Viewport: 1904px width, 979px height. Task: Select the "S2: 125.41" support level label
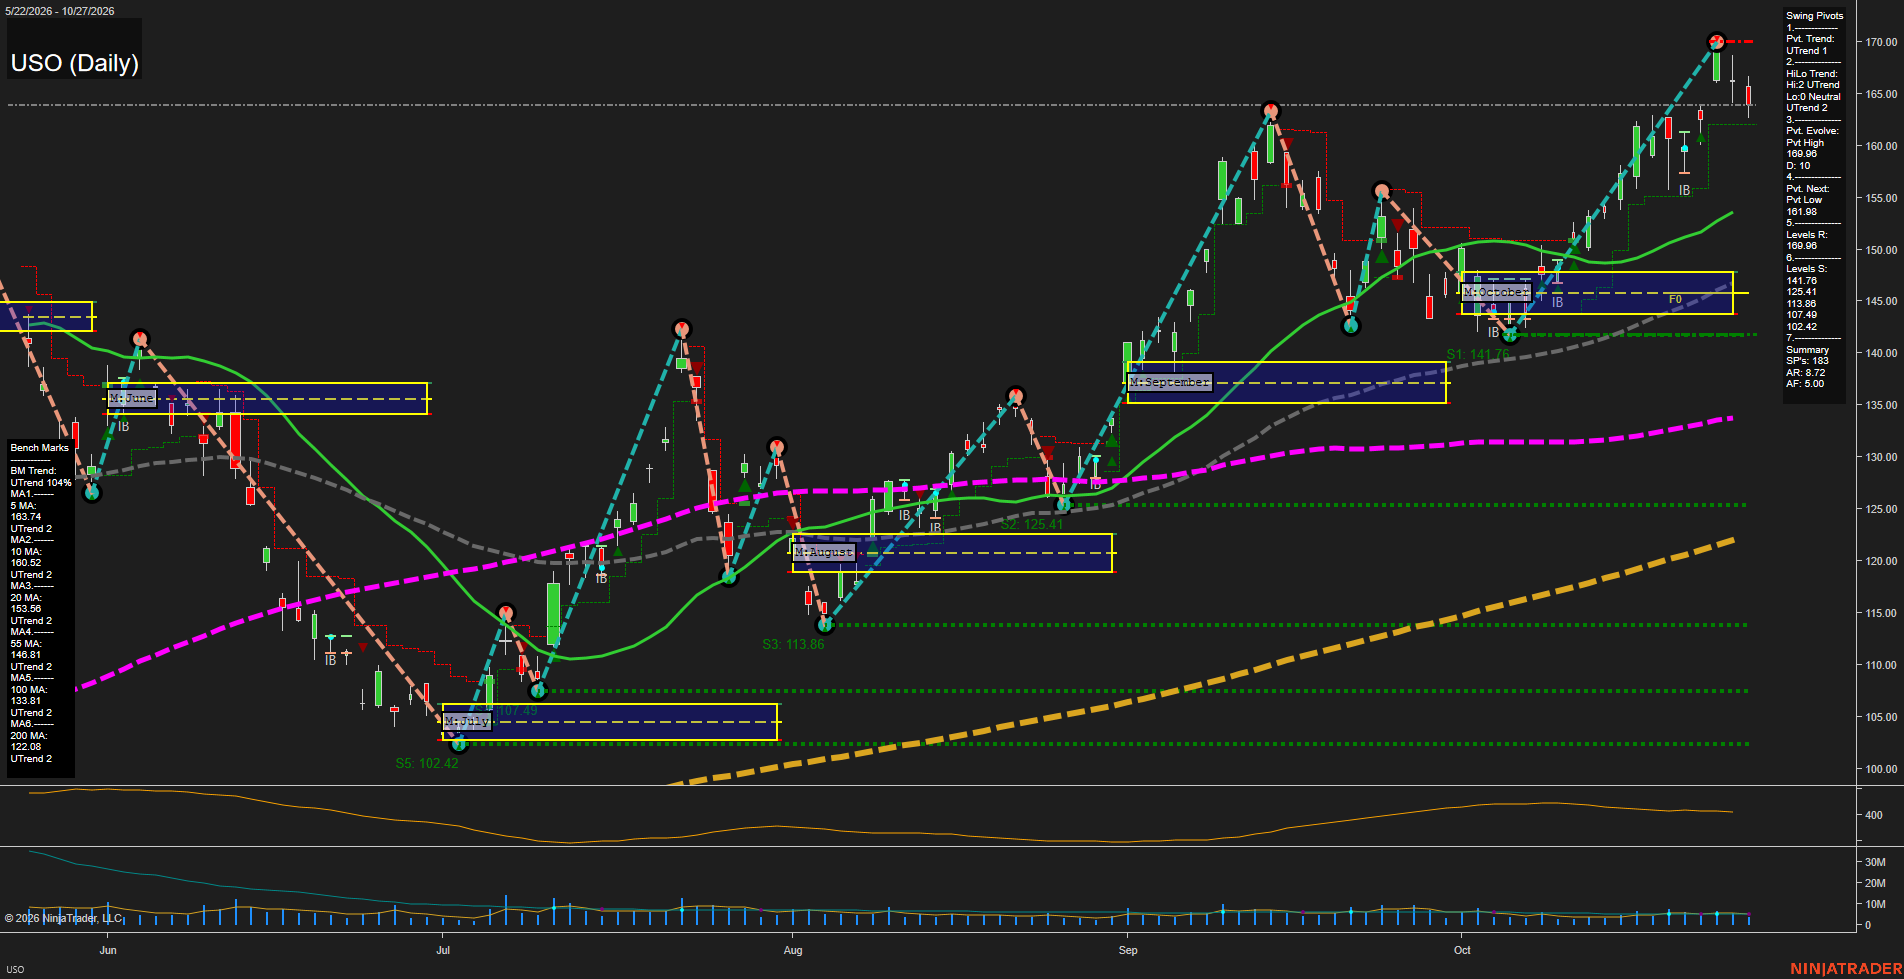[x=1032, y=524]
